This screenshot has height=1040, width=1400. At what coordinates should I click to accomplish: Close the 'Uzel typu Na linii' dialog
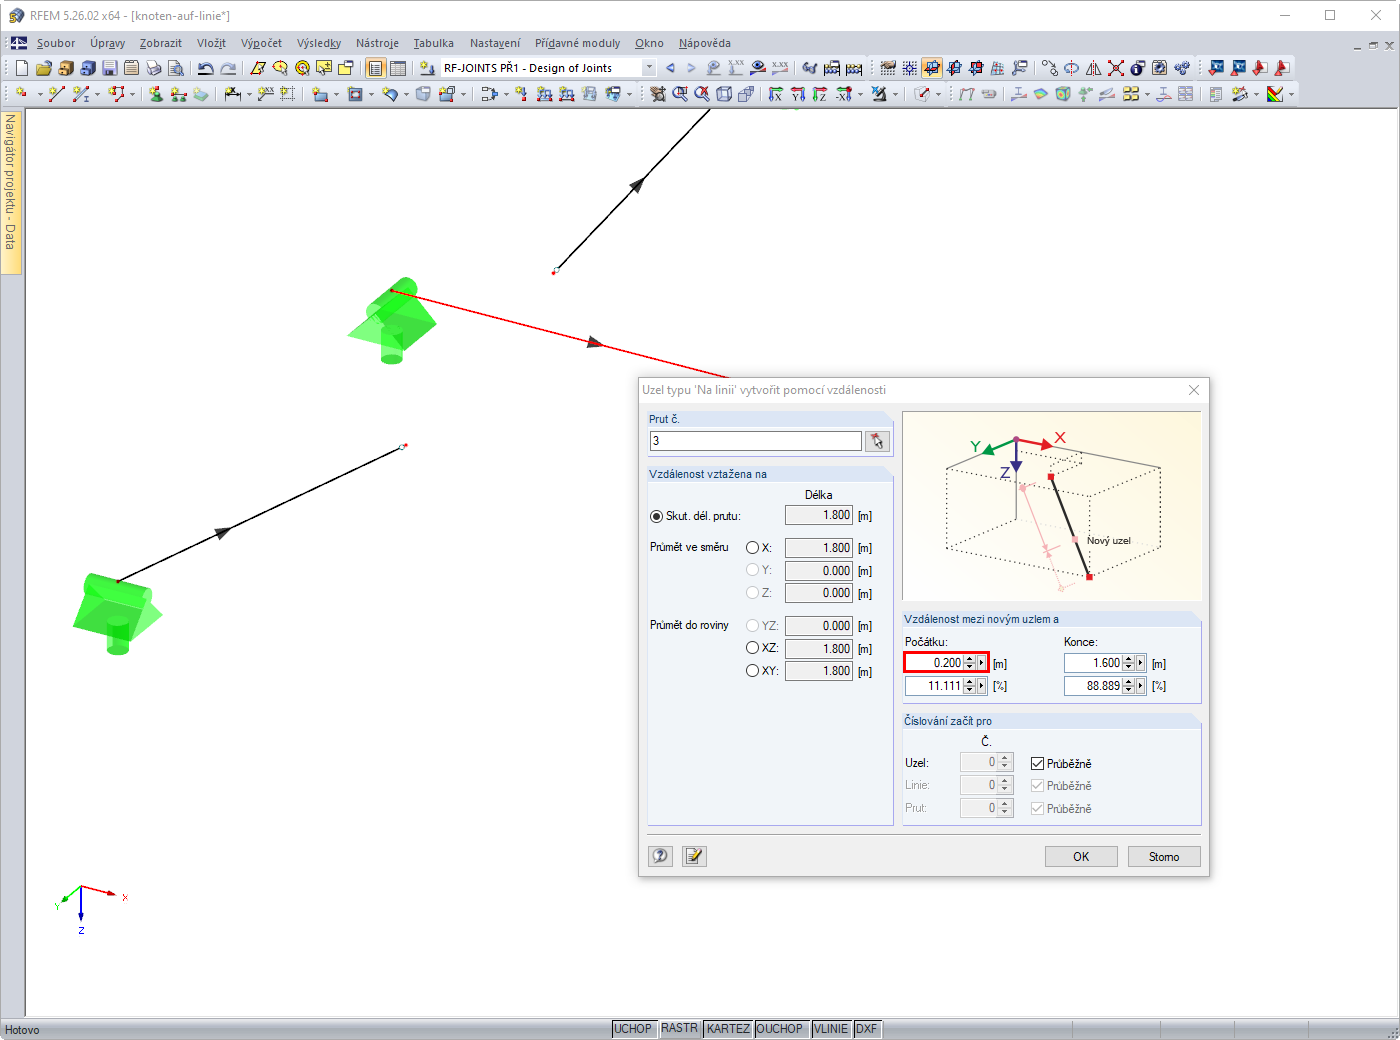pos(1194,390)
